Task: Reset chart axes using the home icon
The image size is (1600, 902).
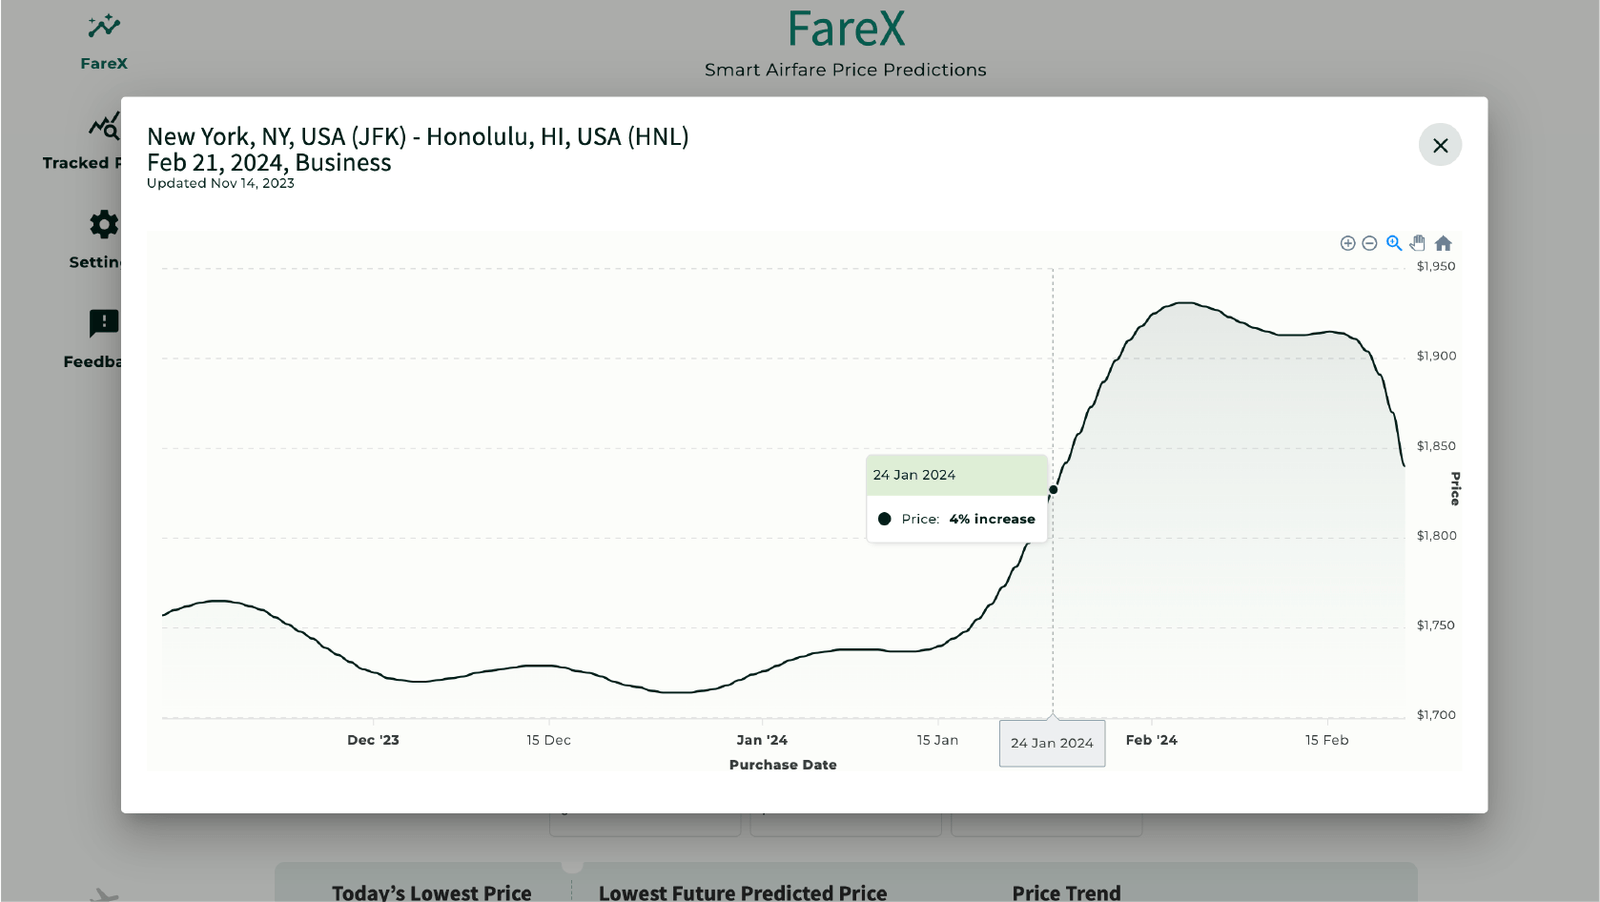Action: tap(1443, 243)
